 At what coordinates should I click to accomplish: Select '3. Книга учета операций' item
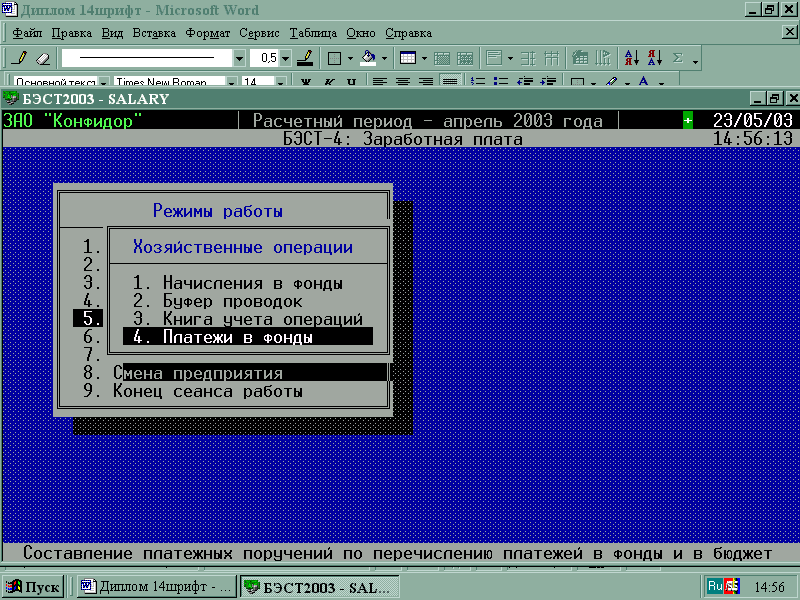click(x=248, y=319)
